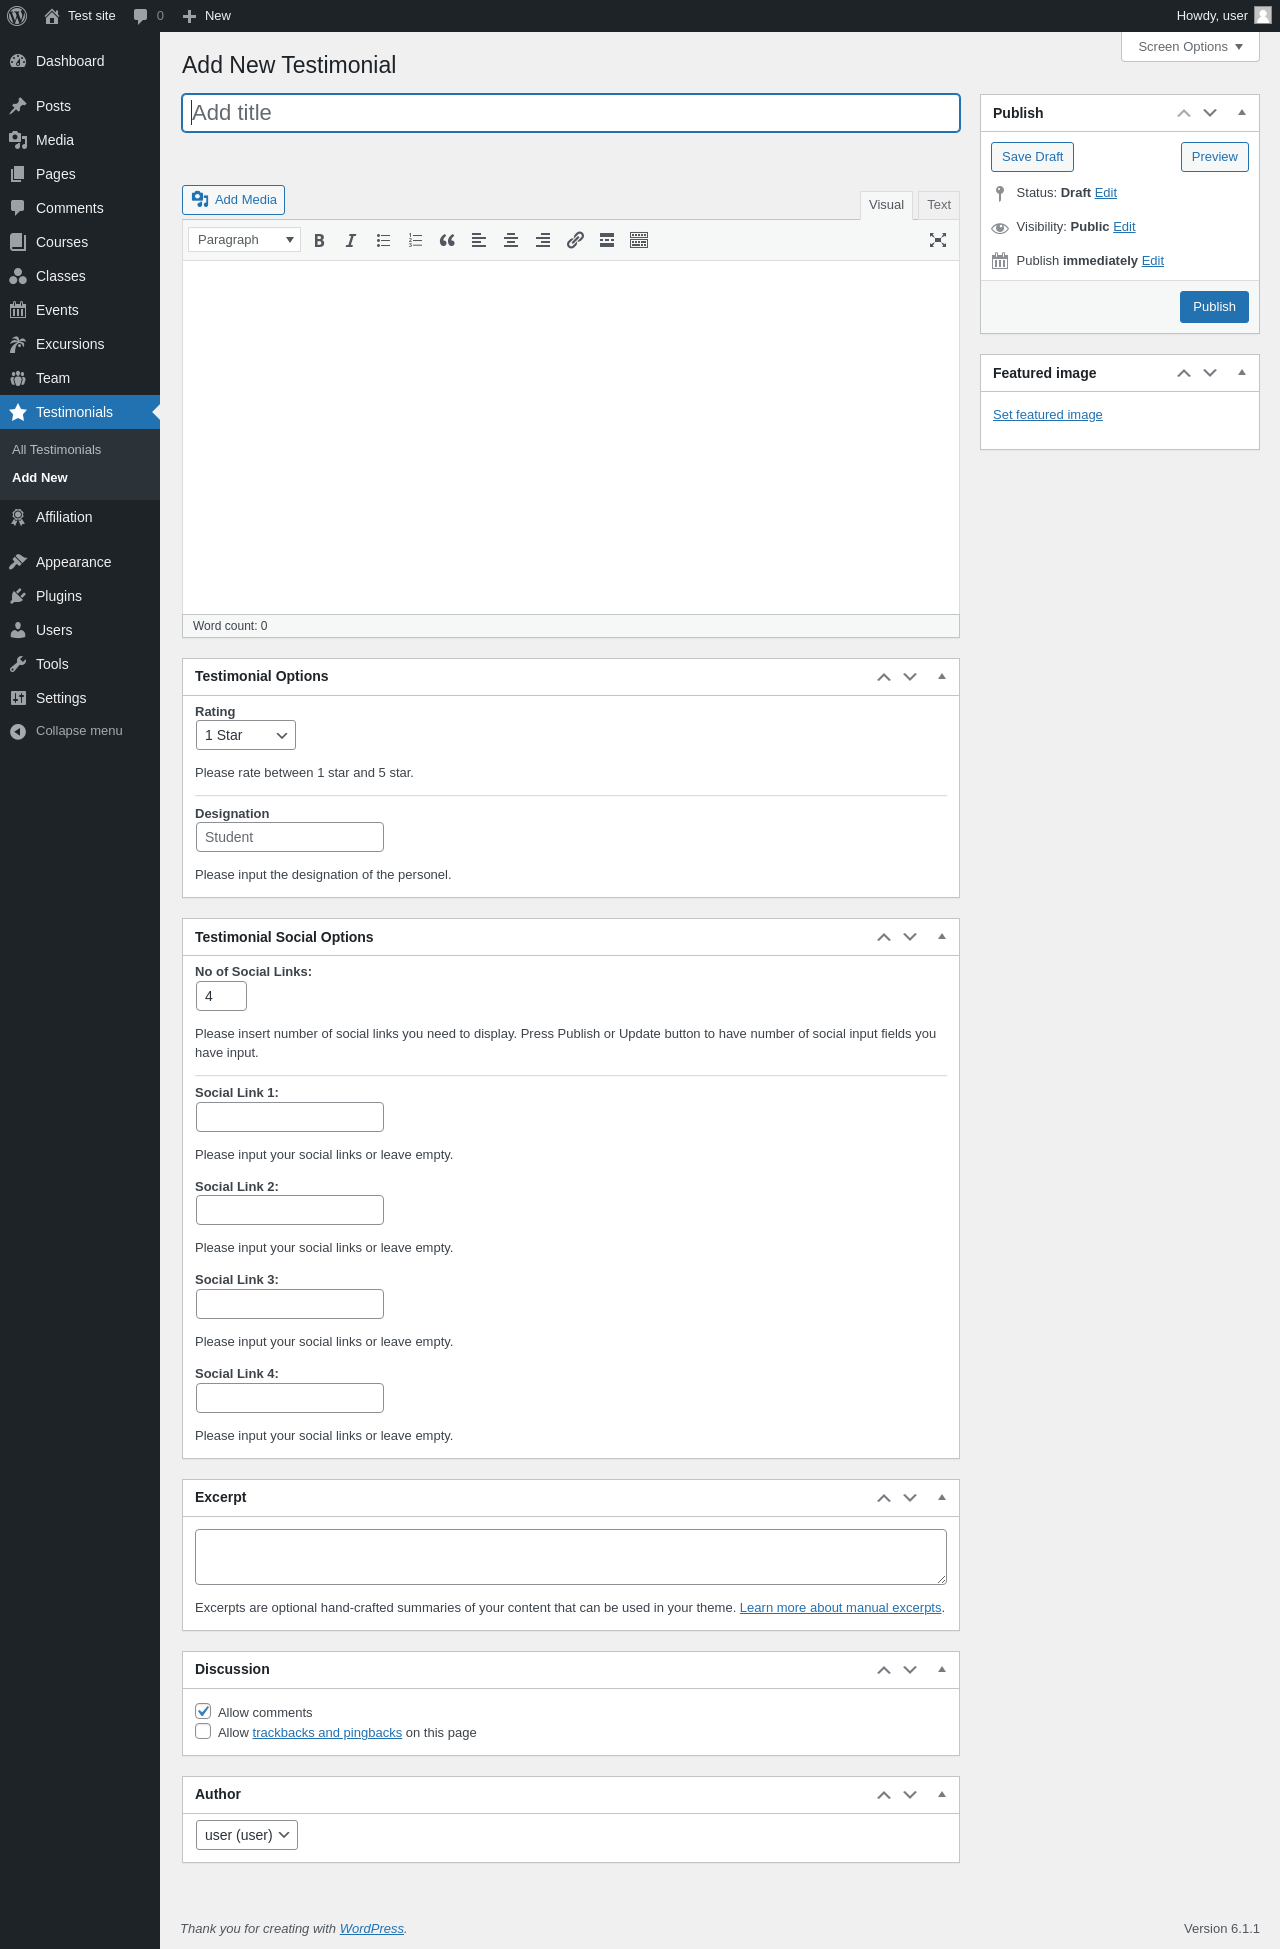Insert the Read More tag icon
Screen dimensions: 1280x1949
[x=607, y=240]
